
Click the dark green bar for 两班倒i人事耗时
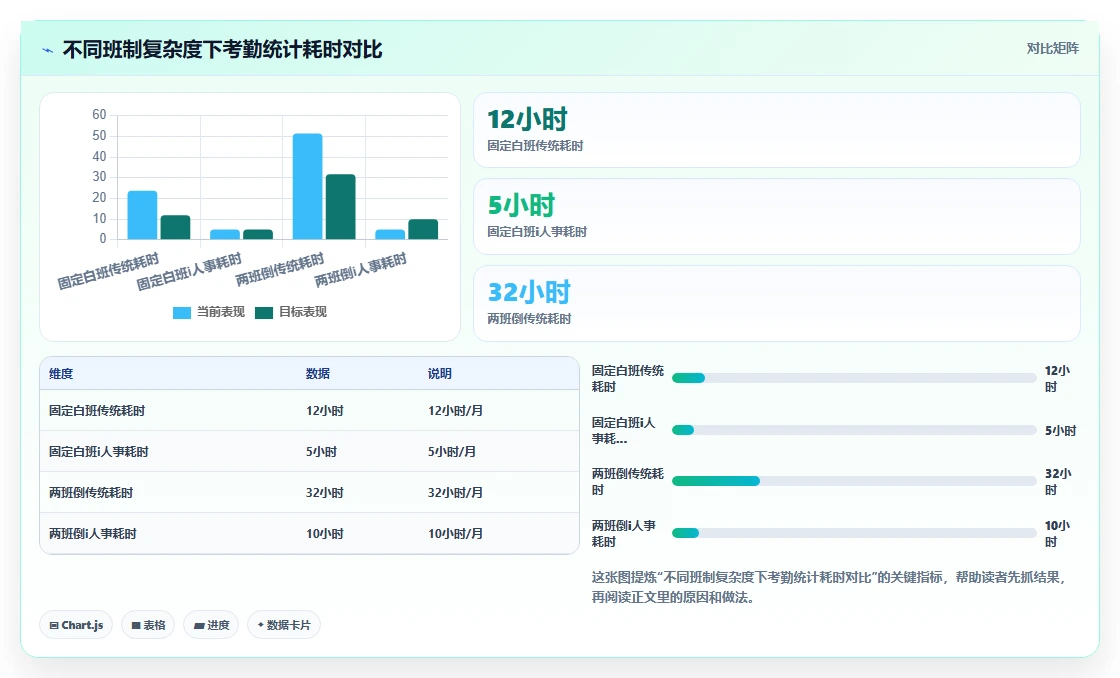point(423,229)
